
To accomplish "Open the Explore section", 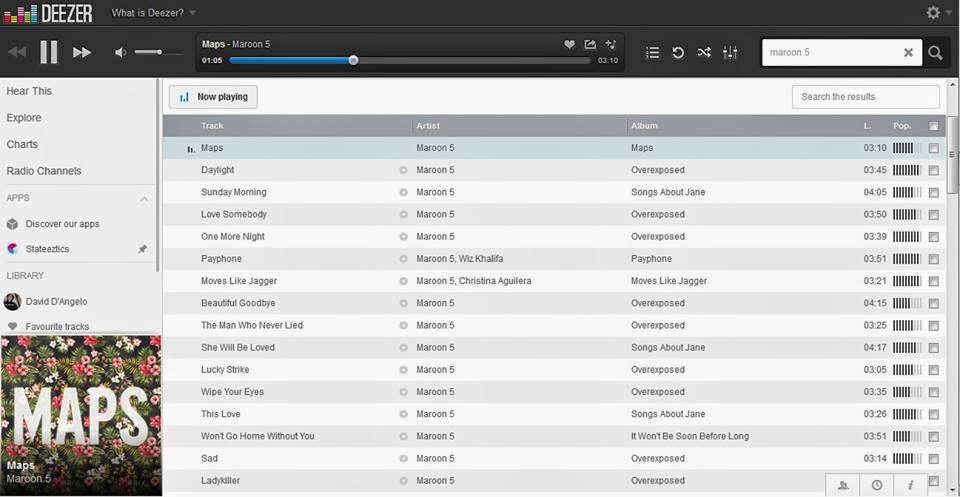I will tap(24, 118).
